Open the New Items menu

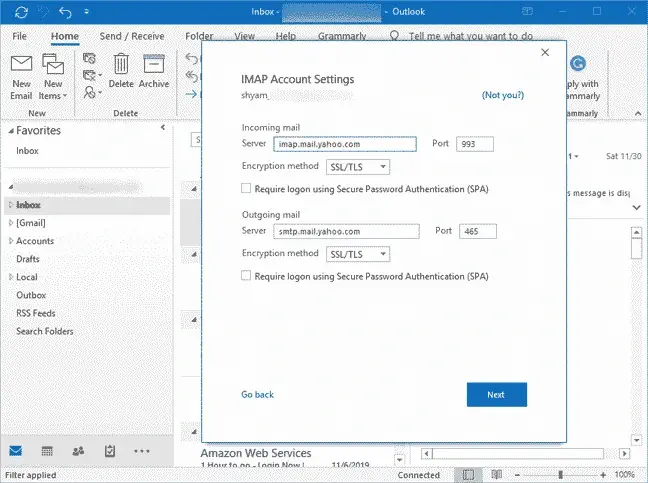point(53,78)
